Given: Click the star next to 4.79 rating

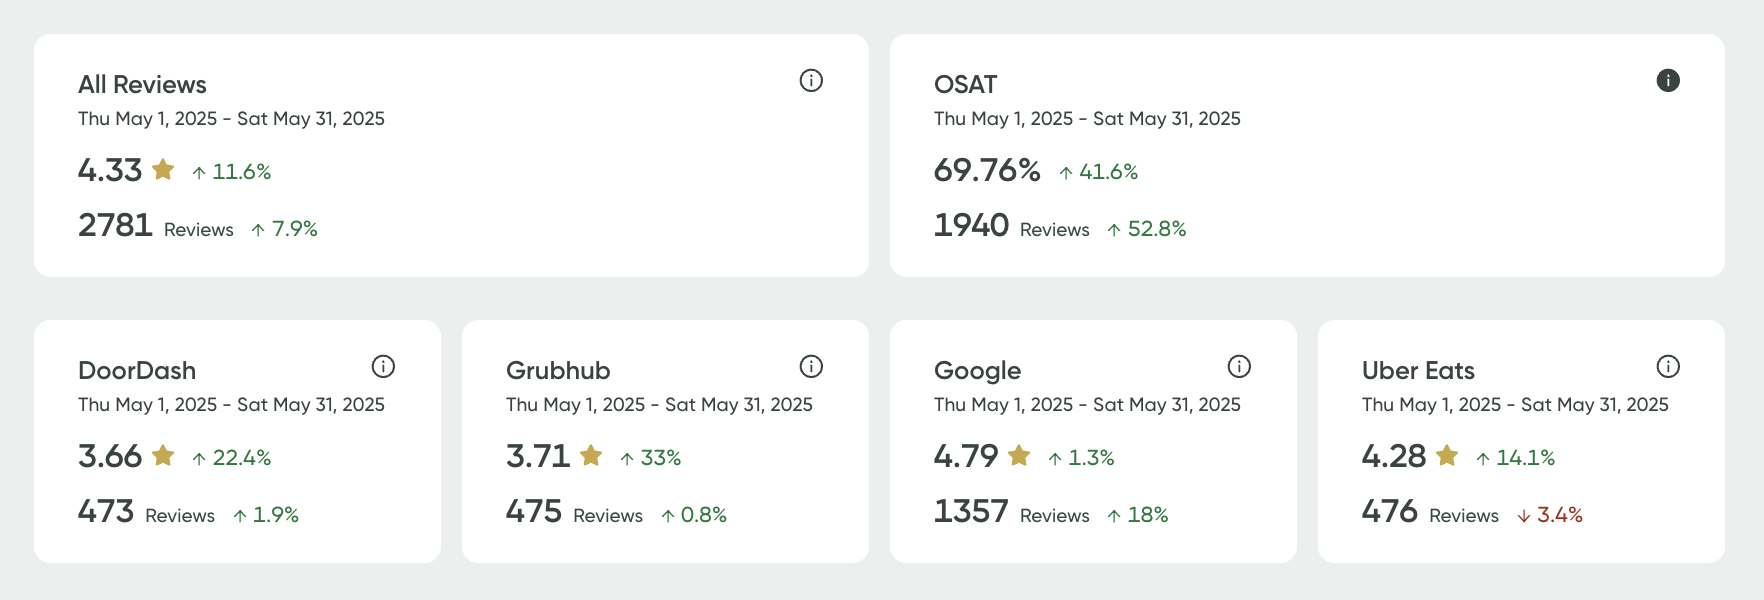Looking at the screenshot, I should [x=1019, y=456].
